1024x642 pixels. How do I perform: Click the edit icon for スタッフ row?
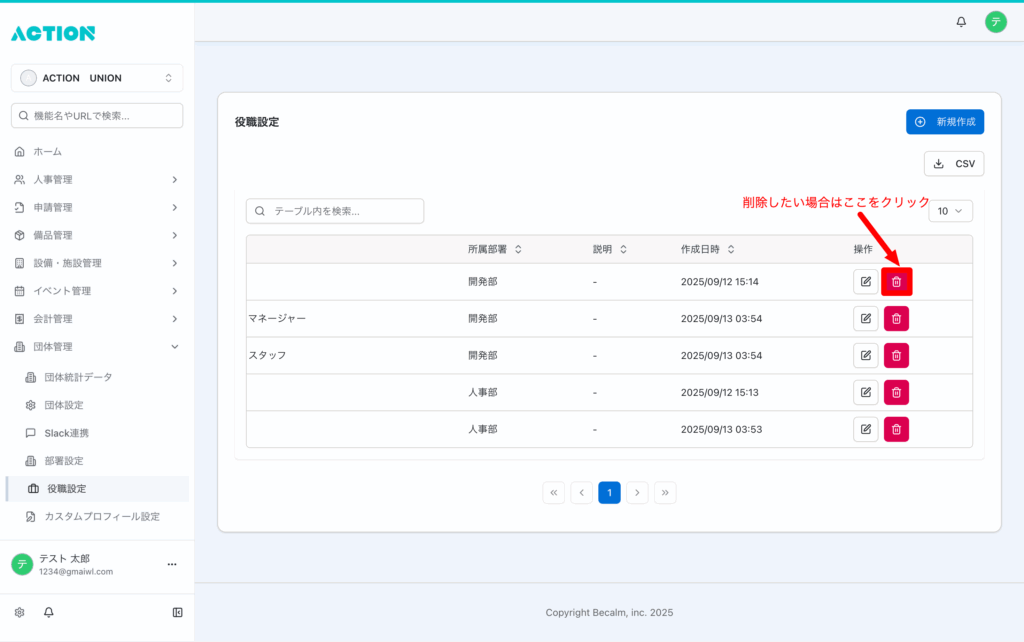(865, 356)
